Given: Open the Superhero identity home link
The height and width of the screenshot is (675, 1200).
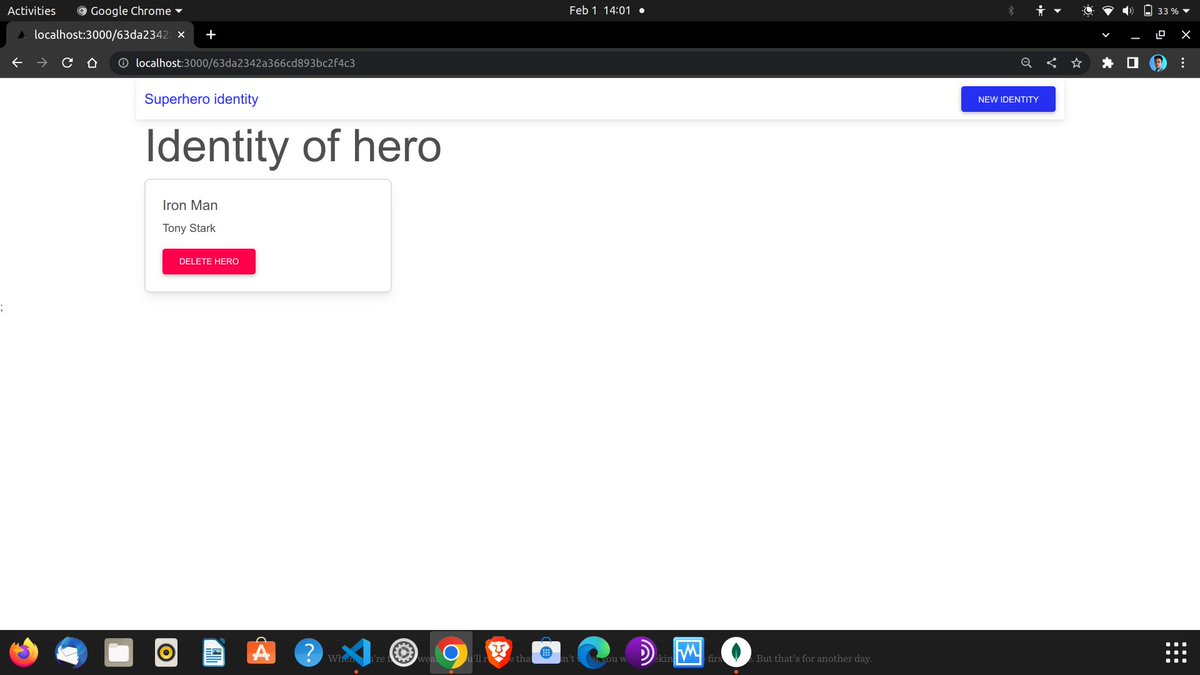Looking at the screenshot, I should tap(201, 99).
